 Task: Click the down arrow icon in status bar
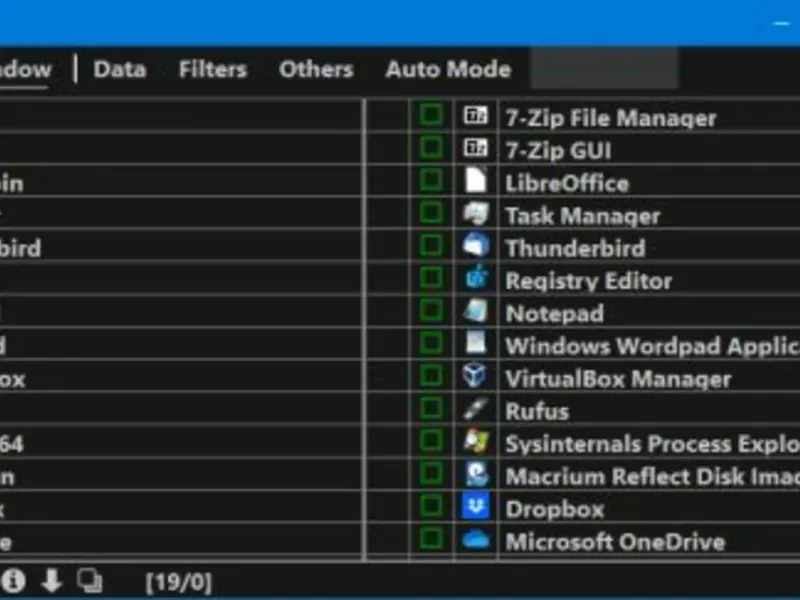click(x=52, y=580)
